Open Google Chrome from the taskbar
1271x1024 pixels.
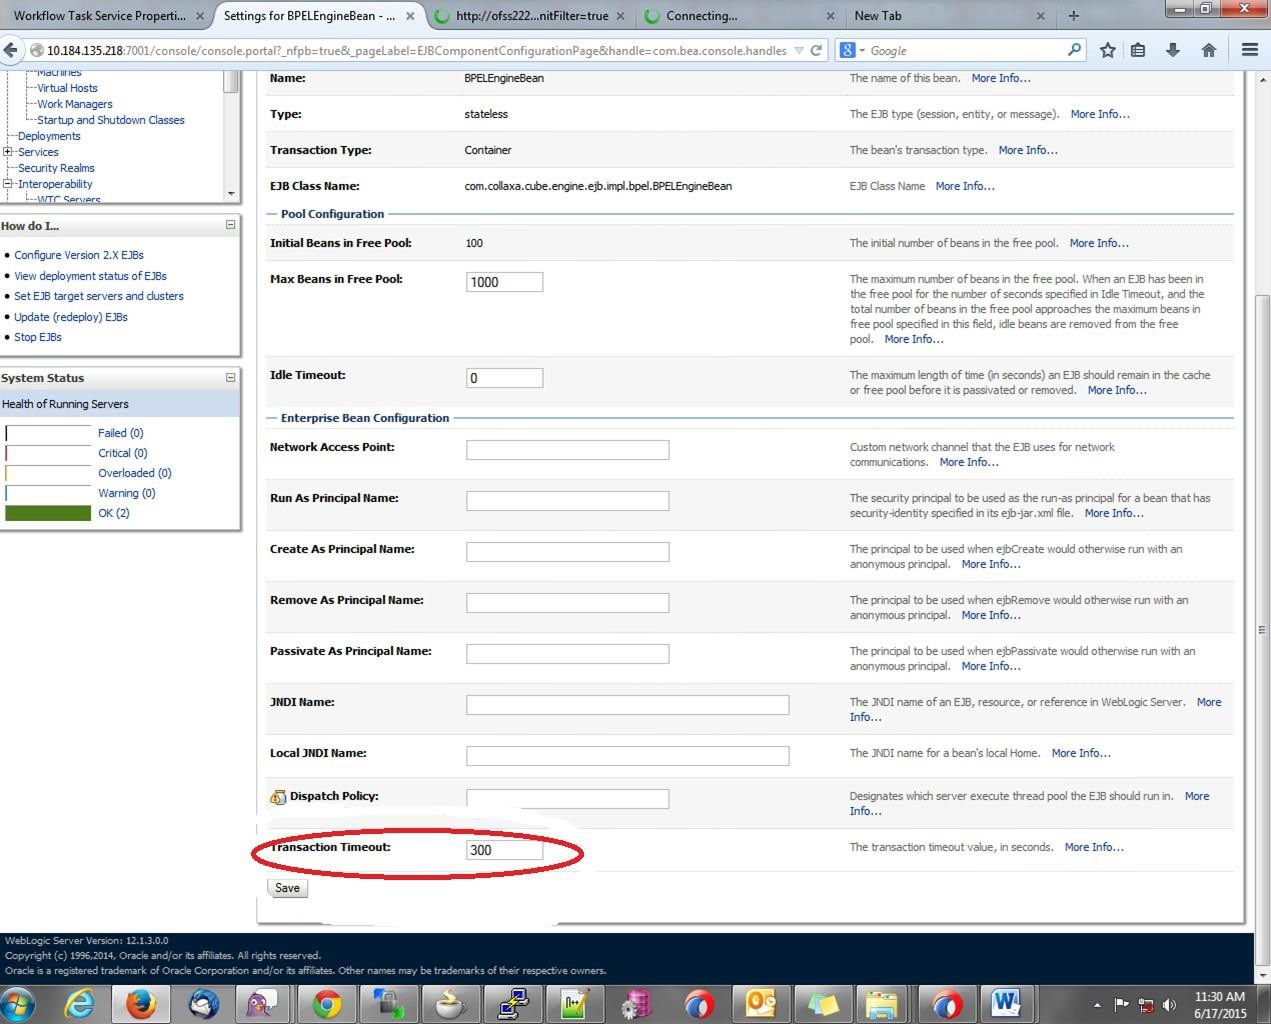(326, 1003)
